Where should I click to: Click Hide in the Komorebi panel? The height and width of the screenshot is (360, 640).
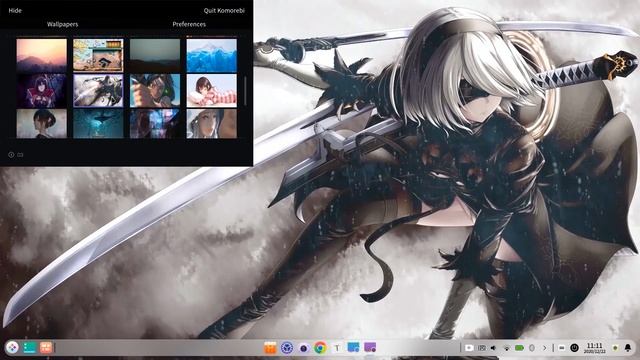tap(15, 11)
